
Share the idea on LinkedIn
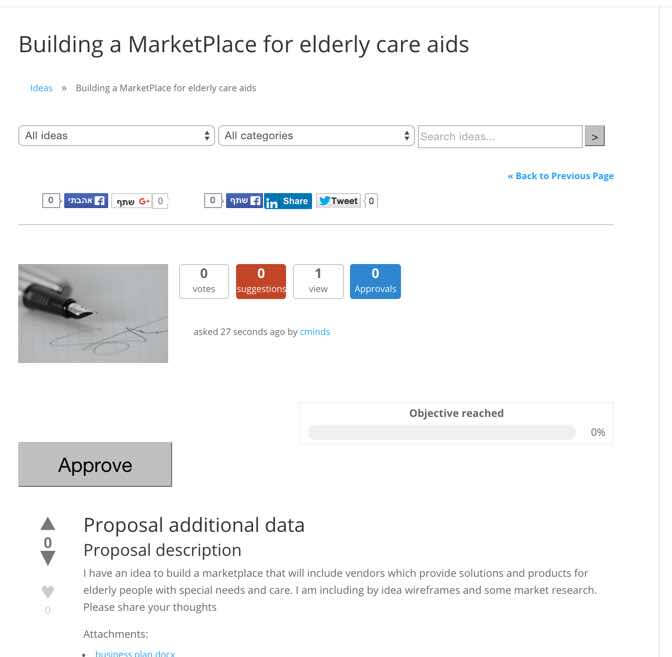[287, 200]
